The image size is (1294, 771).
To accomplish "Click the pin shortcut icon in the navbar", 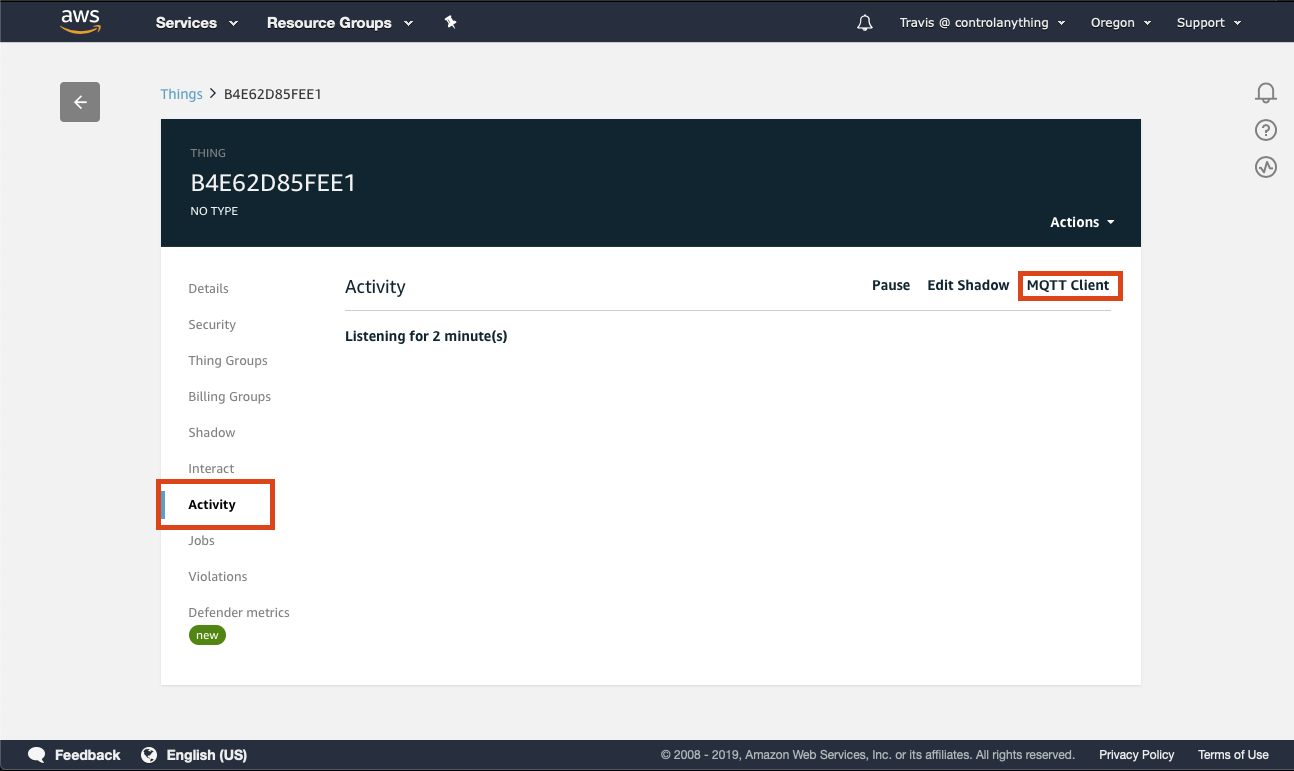I will [x=450, y=21].
